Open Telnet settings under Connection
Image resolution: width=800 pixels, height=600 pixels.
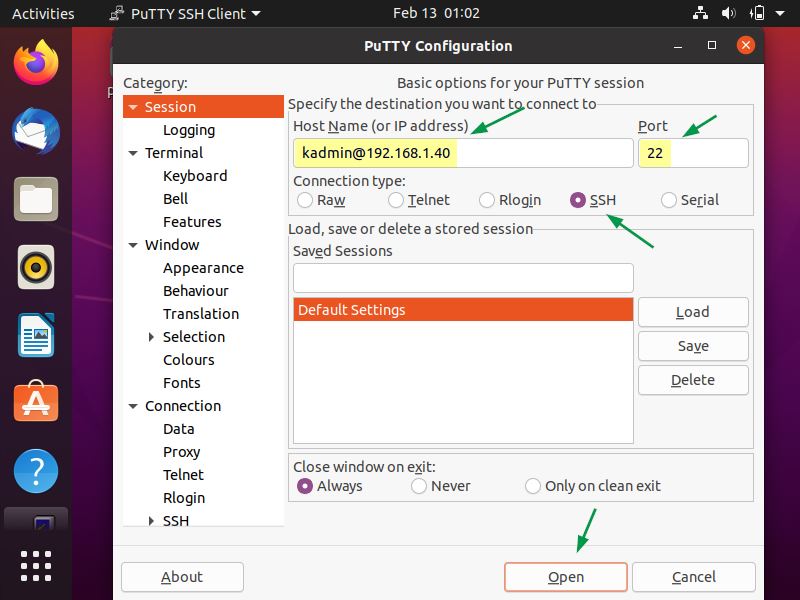183,475
